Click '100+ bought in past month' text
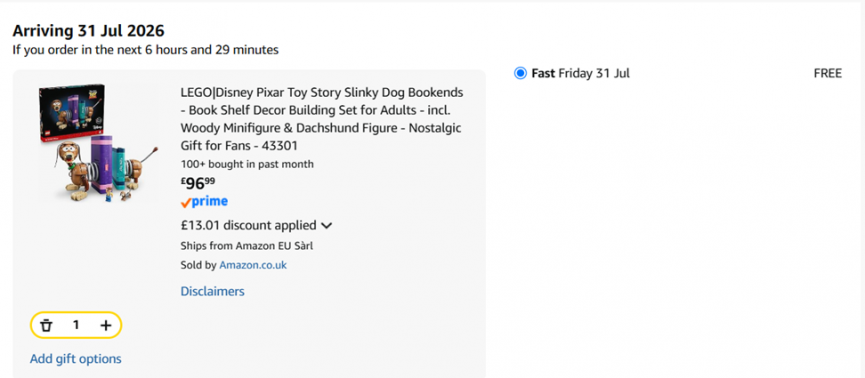The height and width of the screenshot is (378, 865). tap(247, 164)
